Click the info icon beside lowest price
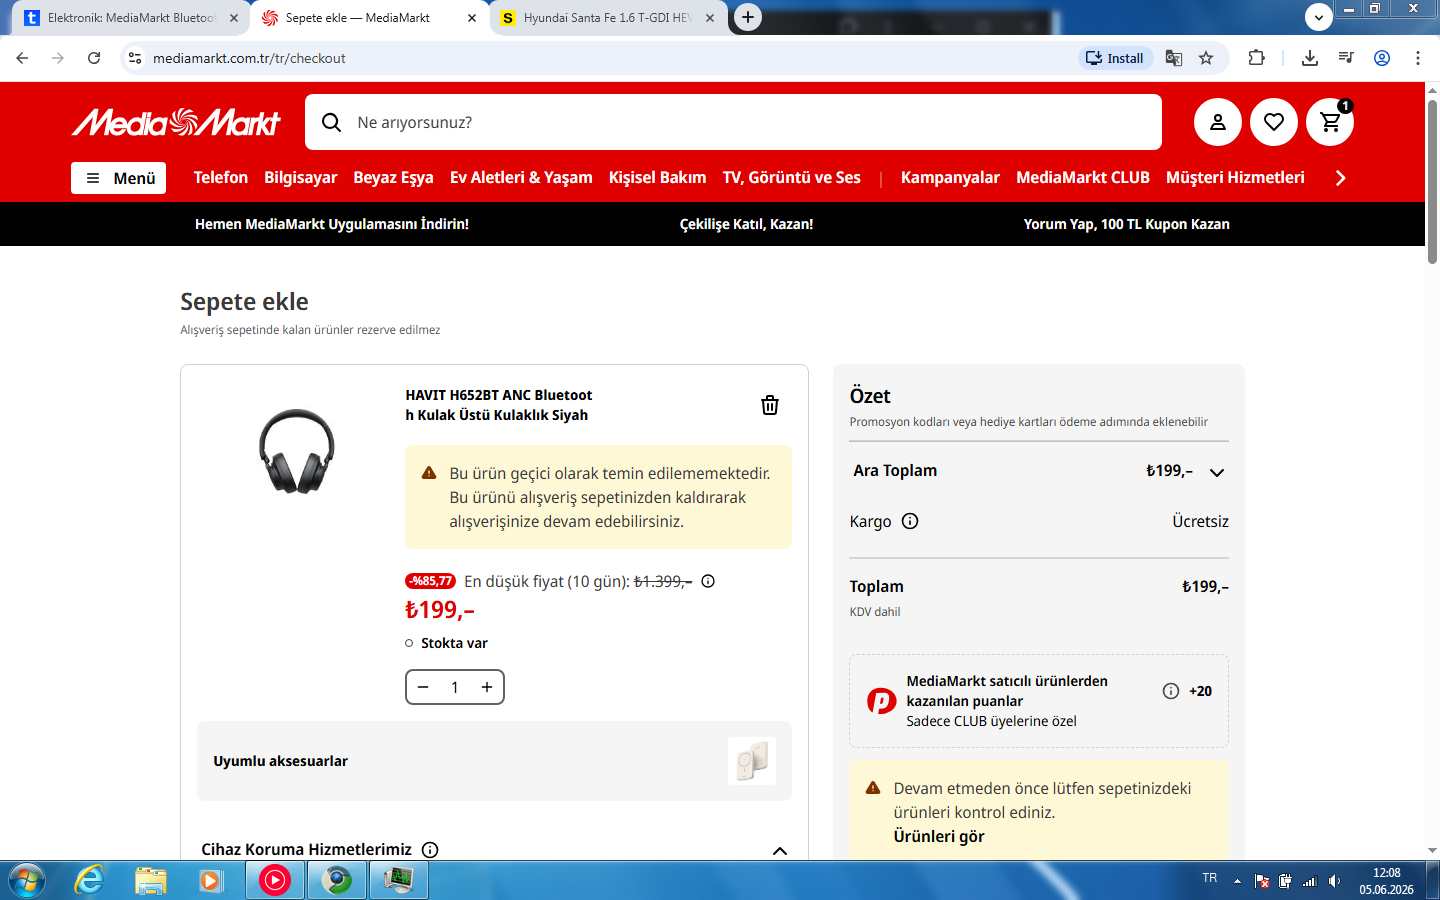 (708, 581)
